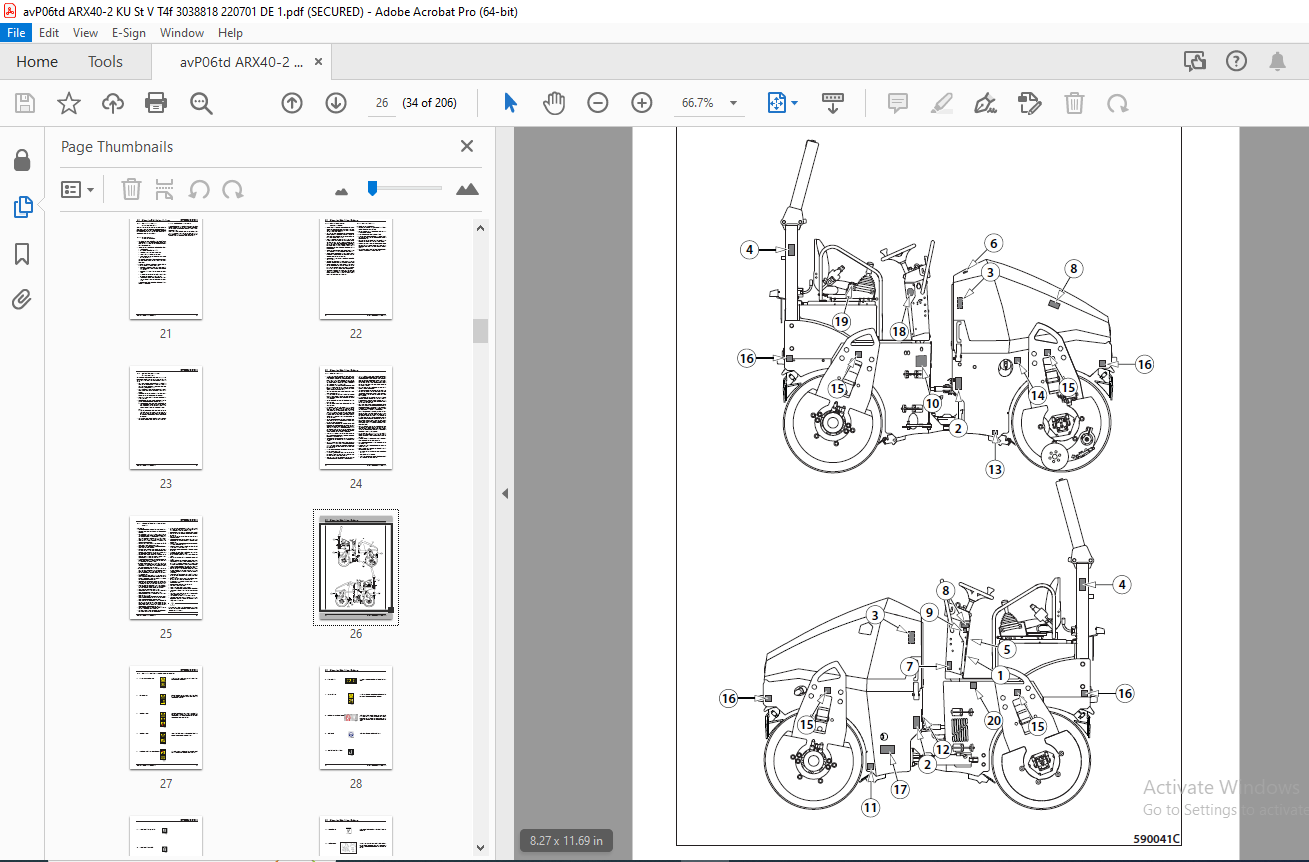Close the avP06td ARX40-2 document tab

coord(318,62)
